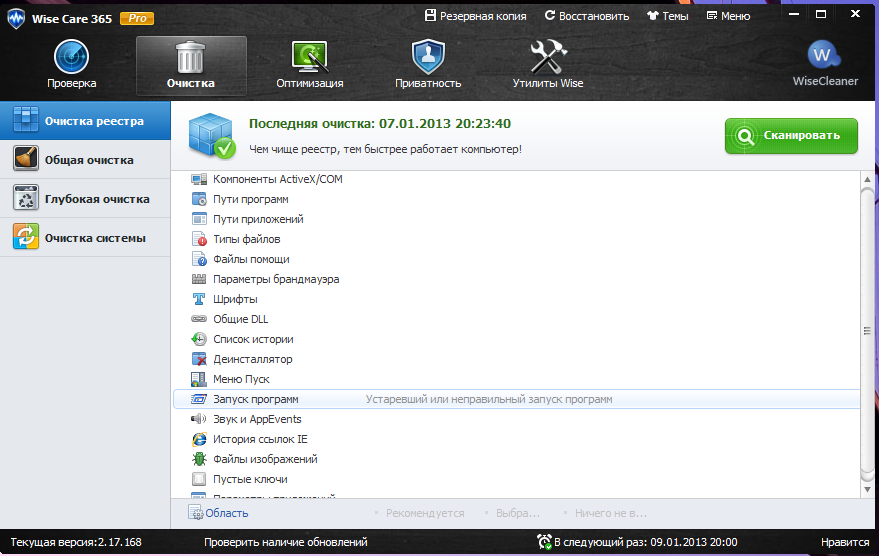
Task: Click the Типы файлов row icon
Action: [199, 239]
